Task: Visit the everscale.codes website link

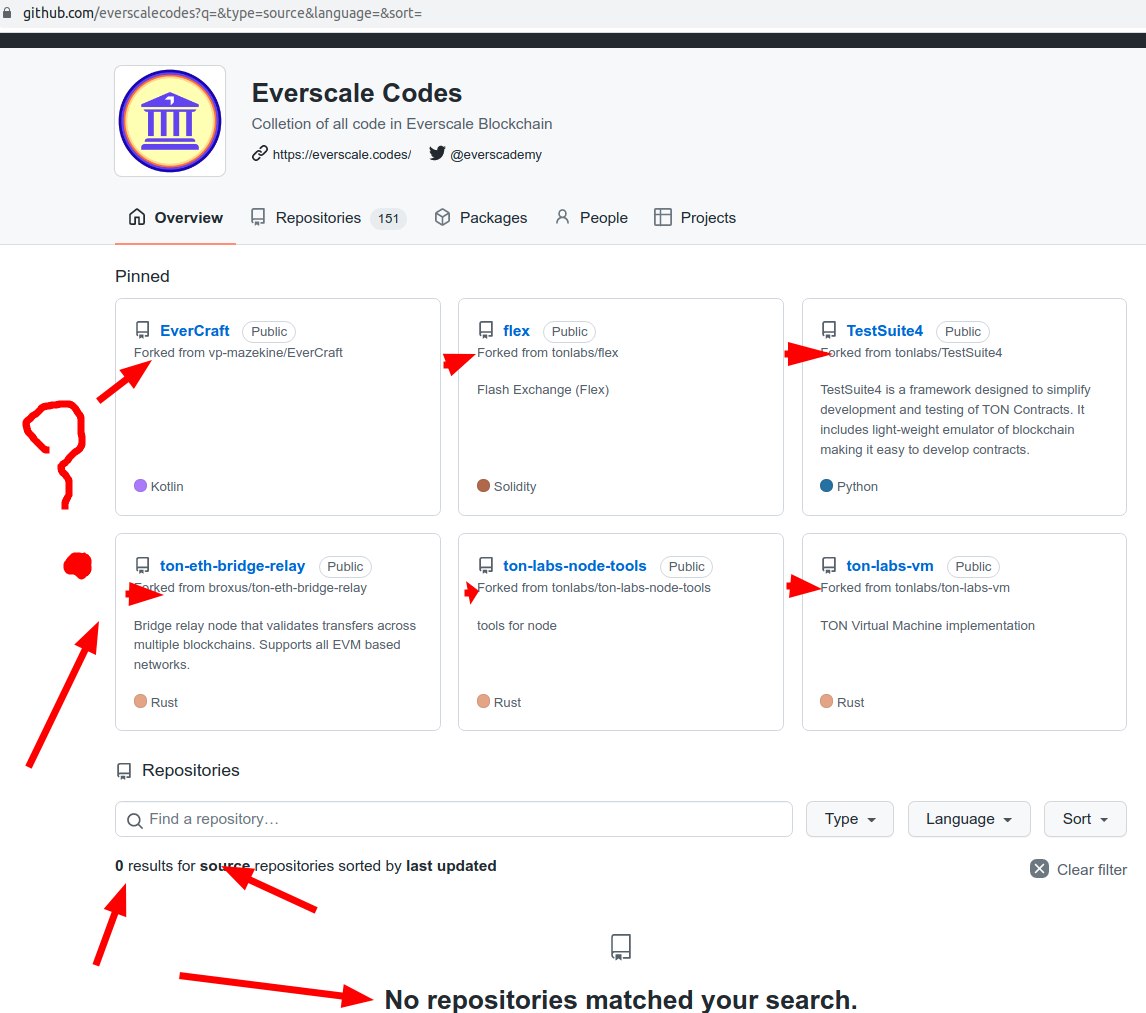Action: click(341, 154)
